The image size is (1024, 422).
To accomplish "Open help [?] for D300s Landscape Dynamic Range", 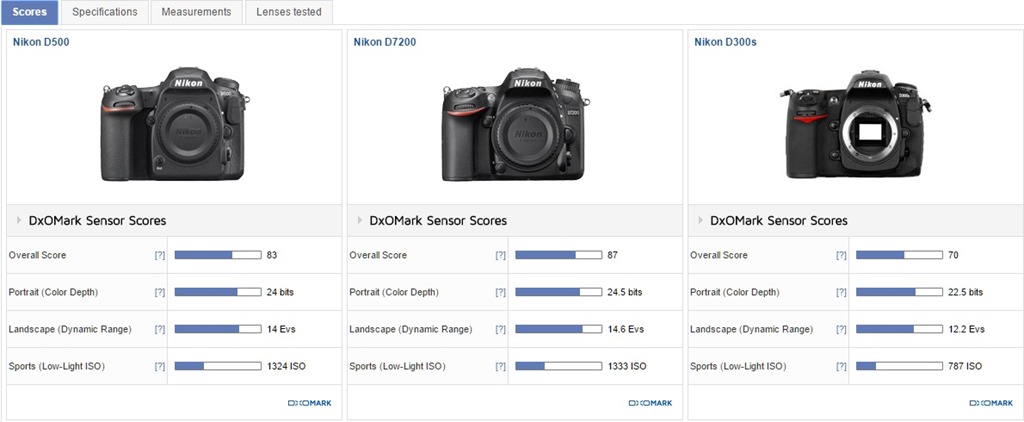I will [841, 329].
